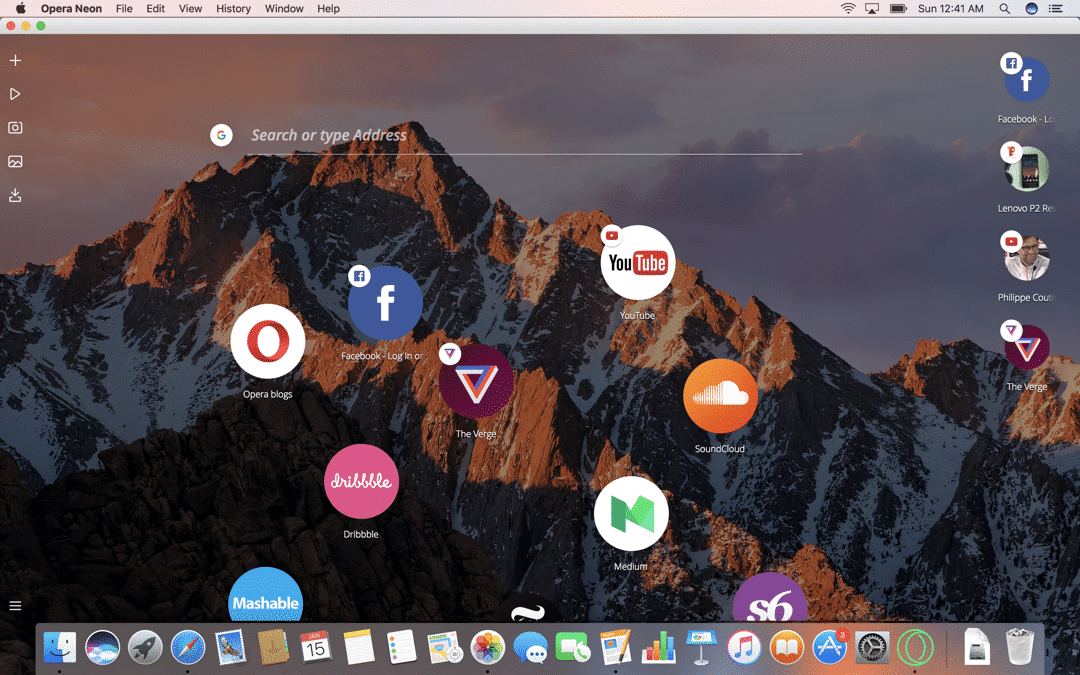
Task: Click the Siri icon in the menu bar
Action: click(x=1031, y=9)
